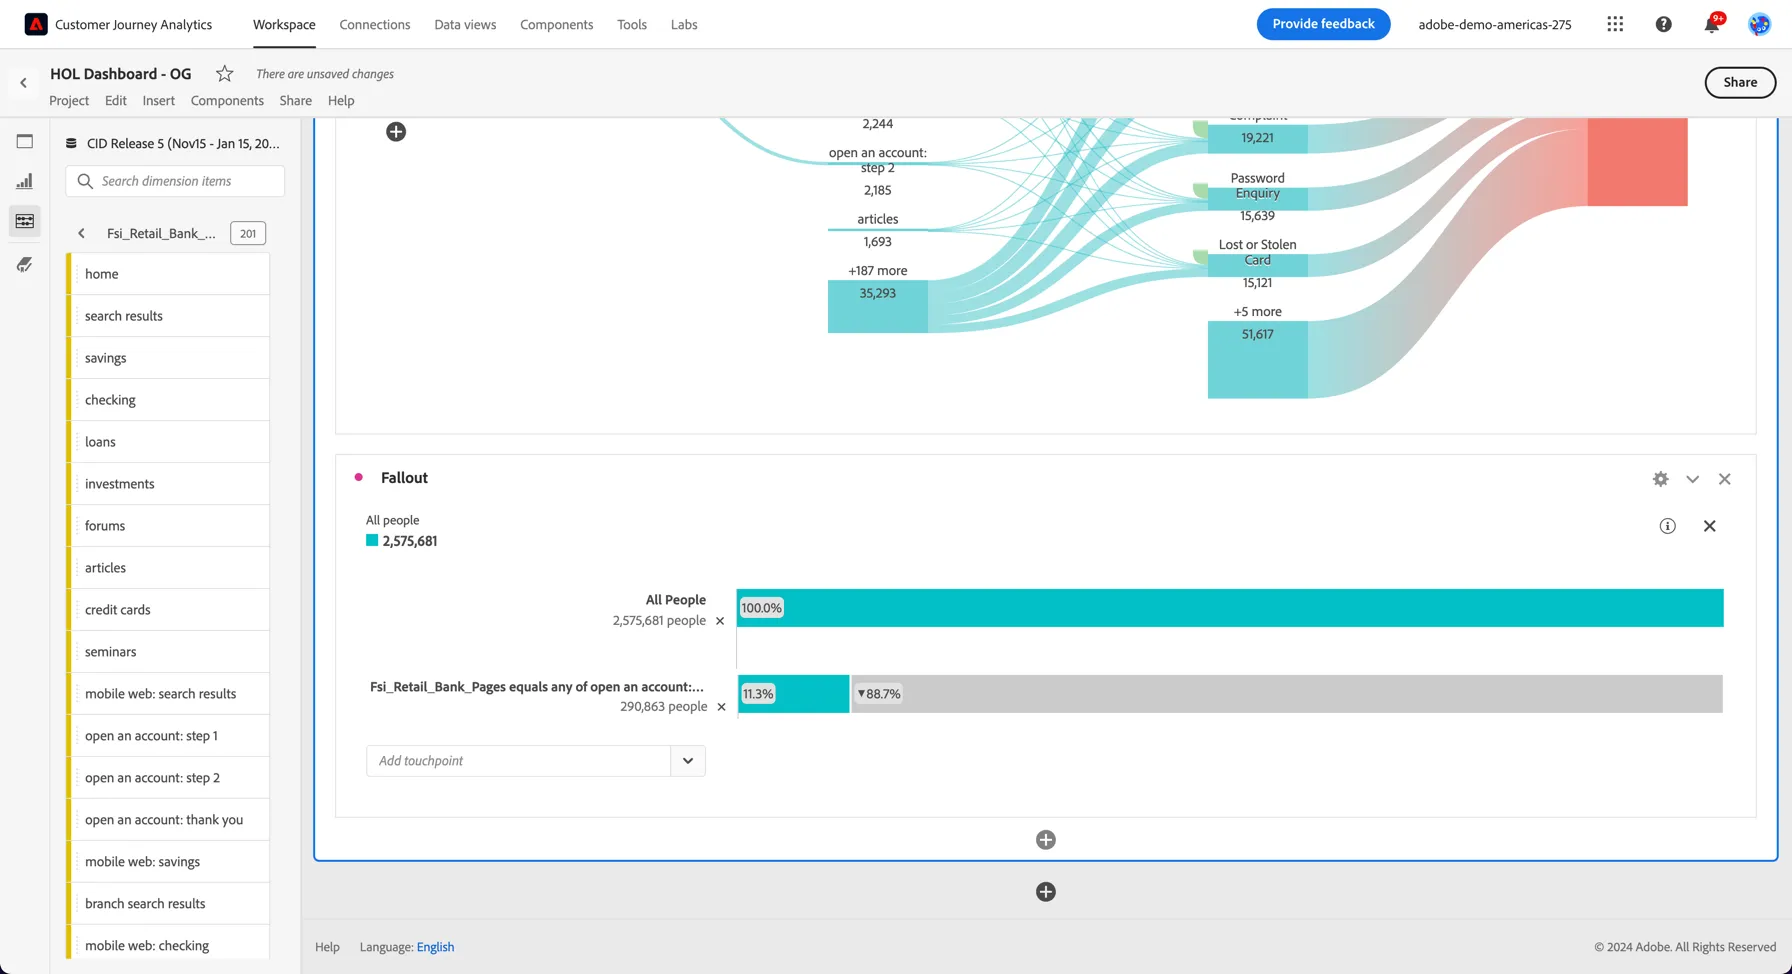Image resolution: width=1792 pixels, height=974 pixels.
Task: Click the Help footer link
Action: tap(327, 947)
